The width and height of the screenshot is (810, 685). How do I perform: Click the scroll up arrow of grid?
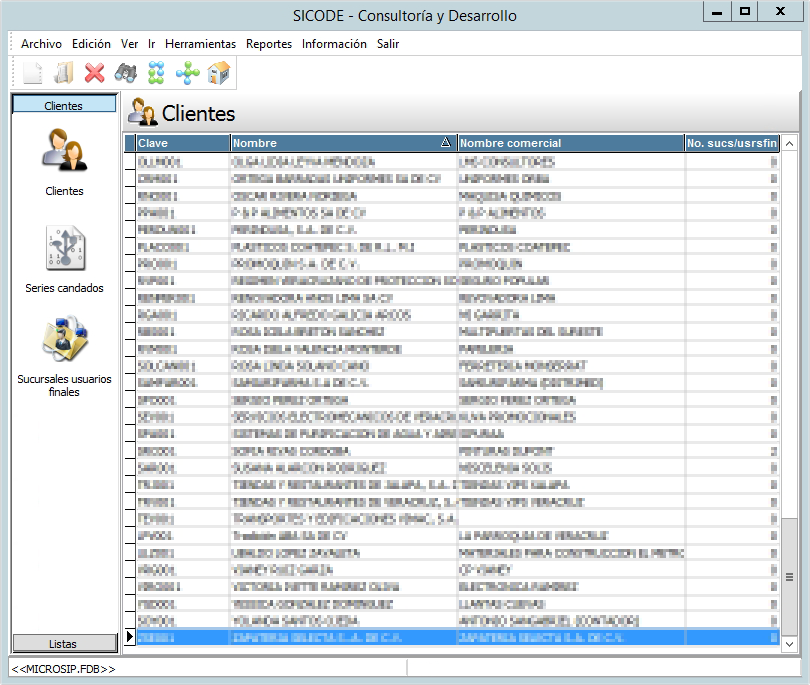click(790, 144)
